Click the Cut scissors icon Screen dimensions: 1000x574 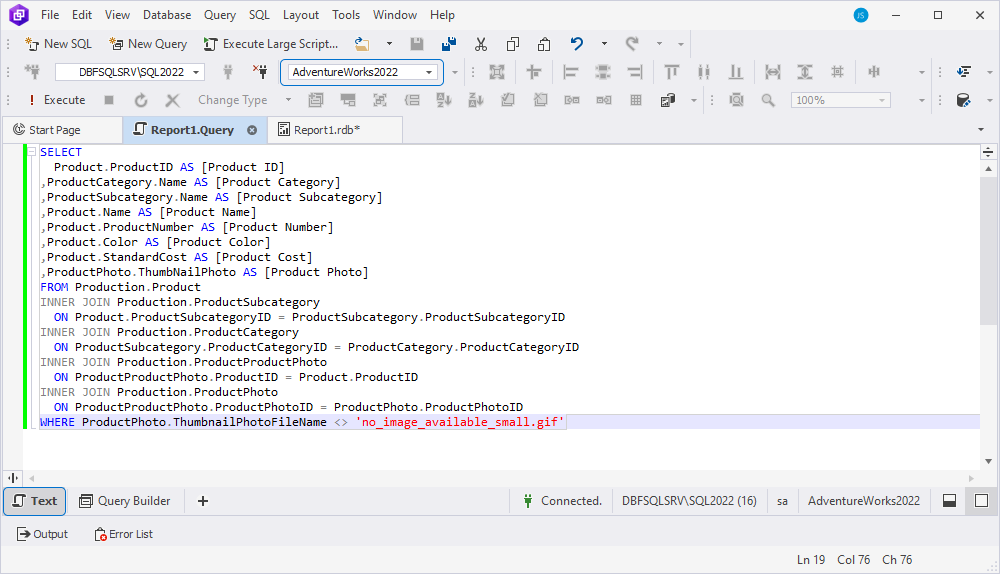(x=481, y=44)
